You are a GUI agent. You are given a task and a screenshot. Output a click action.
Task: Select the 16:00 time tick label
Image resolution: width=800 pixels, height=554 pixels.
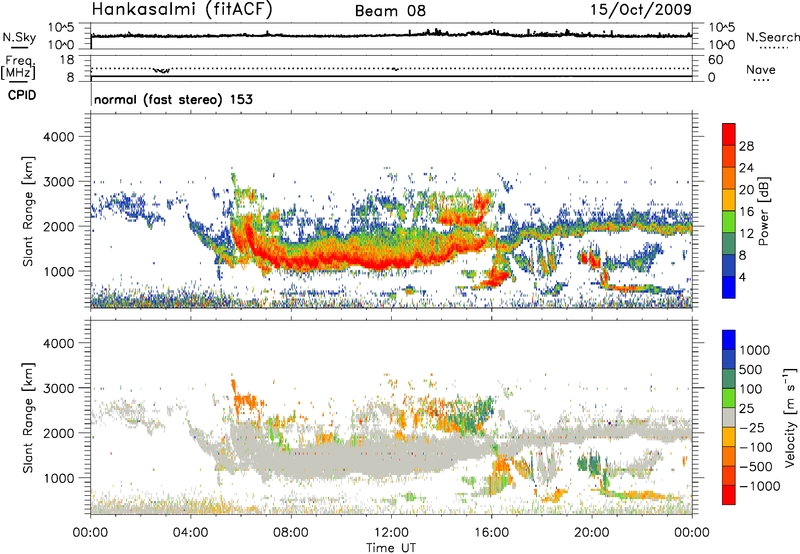coord(491,533)
